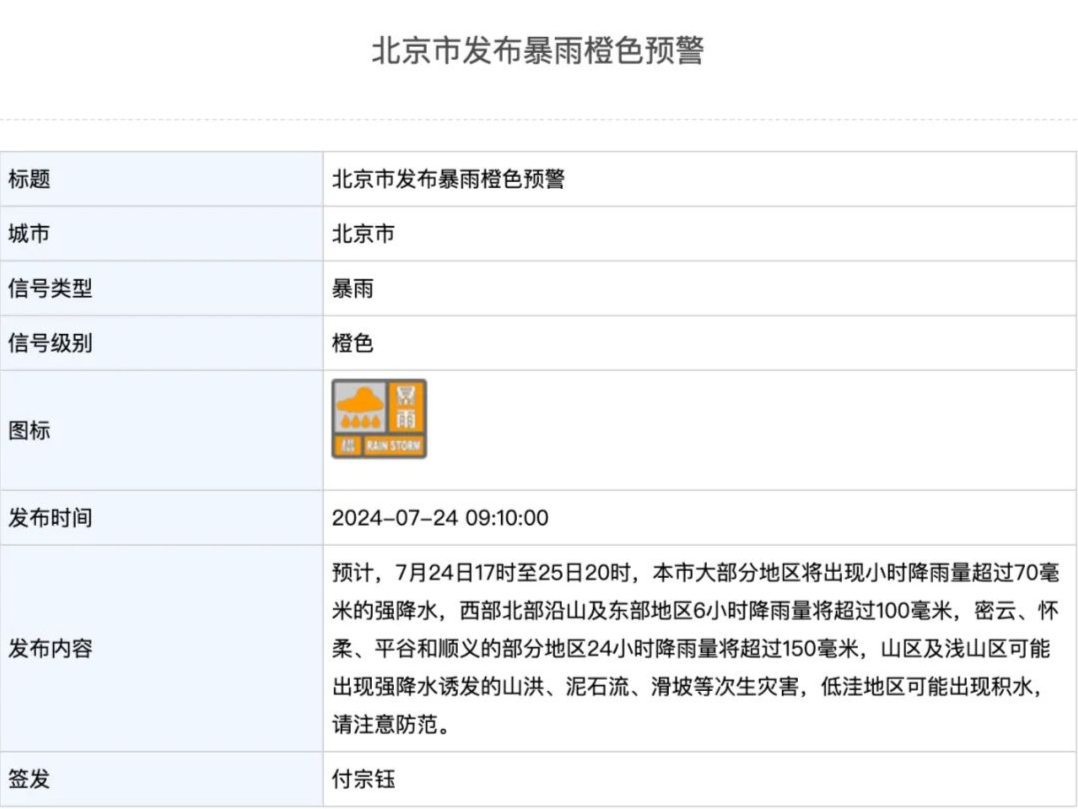Click the 发布时间 row label
Screen dimensions: 1078x809
[50, 518]
